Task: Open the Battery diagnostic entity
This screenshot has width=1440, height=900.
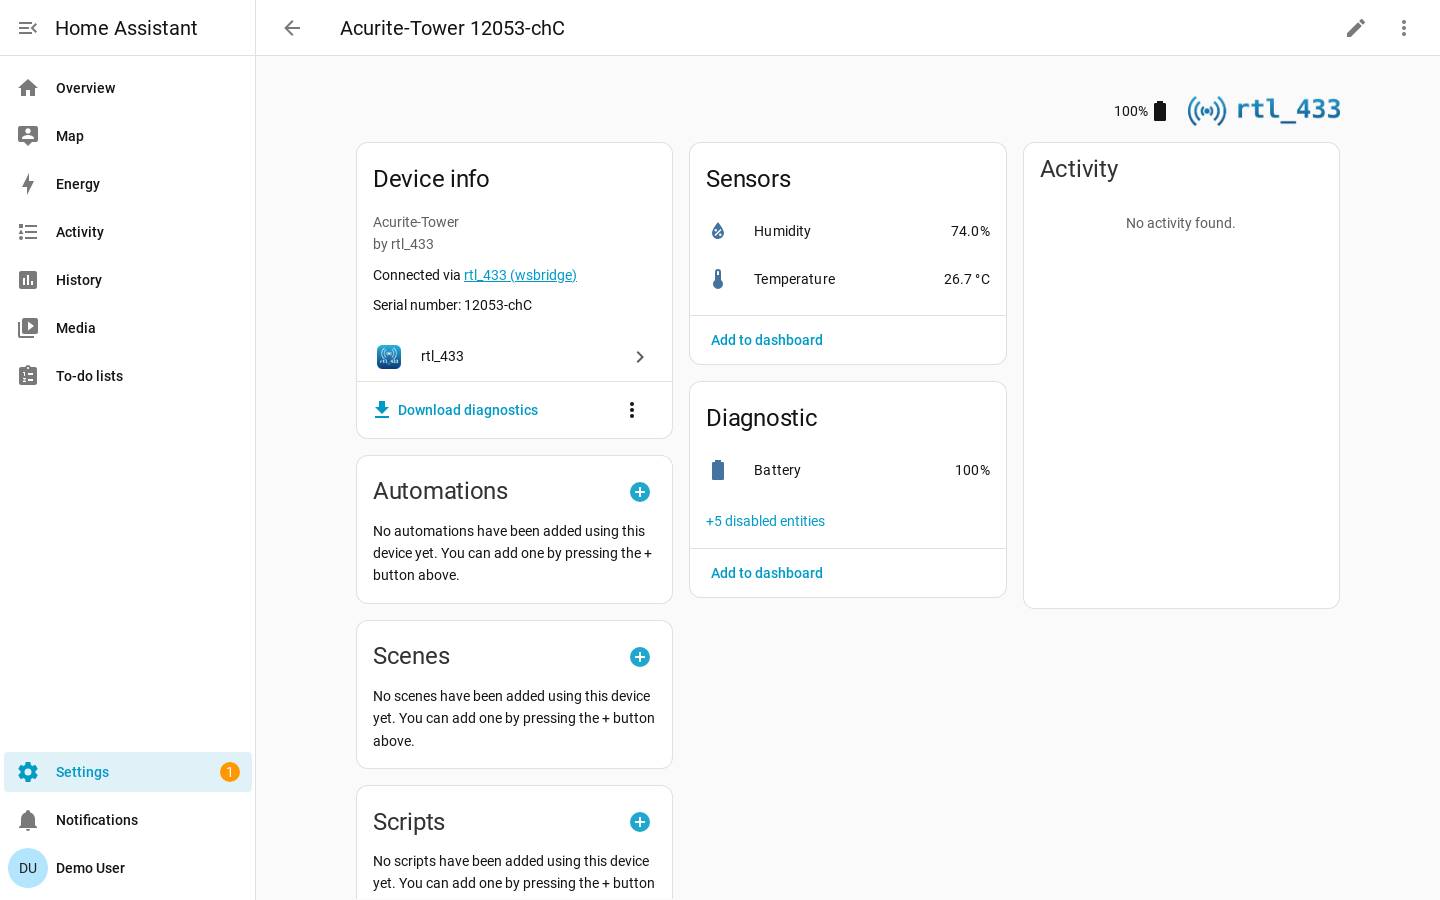Action: pos(848,470)
